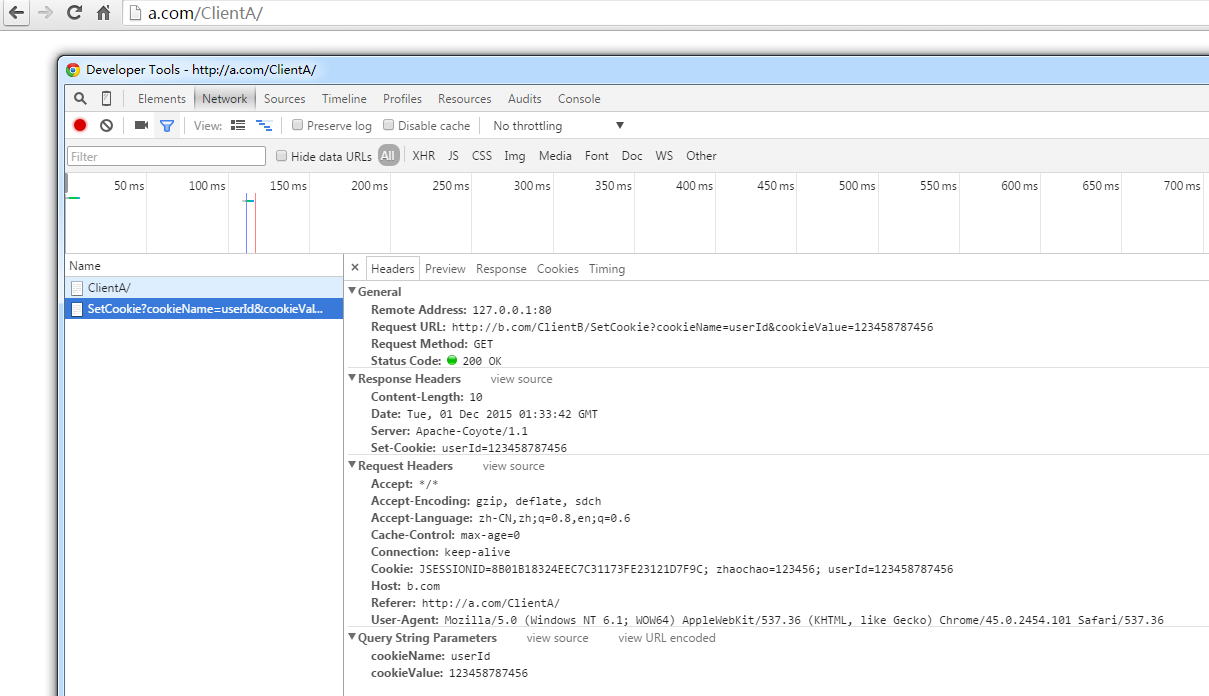Filter requests by XHR
This screenshot has width=1209, height=696.
point(424,155)
